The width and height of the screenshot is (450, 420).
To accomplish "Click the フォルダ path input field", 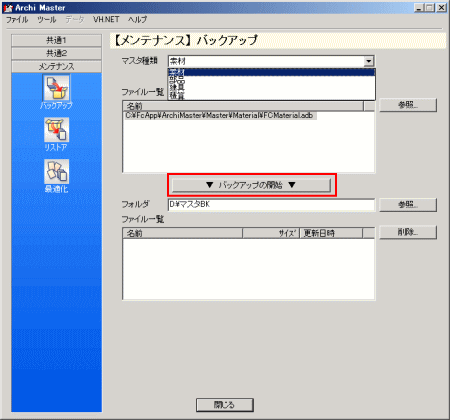I will [x=271, y=205].
